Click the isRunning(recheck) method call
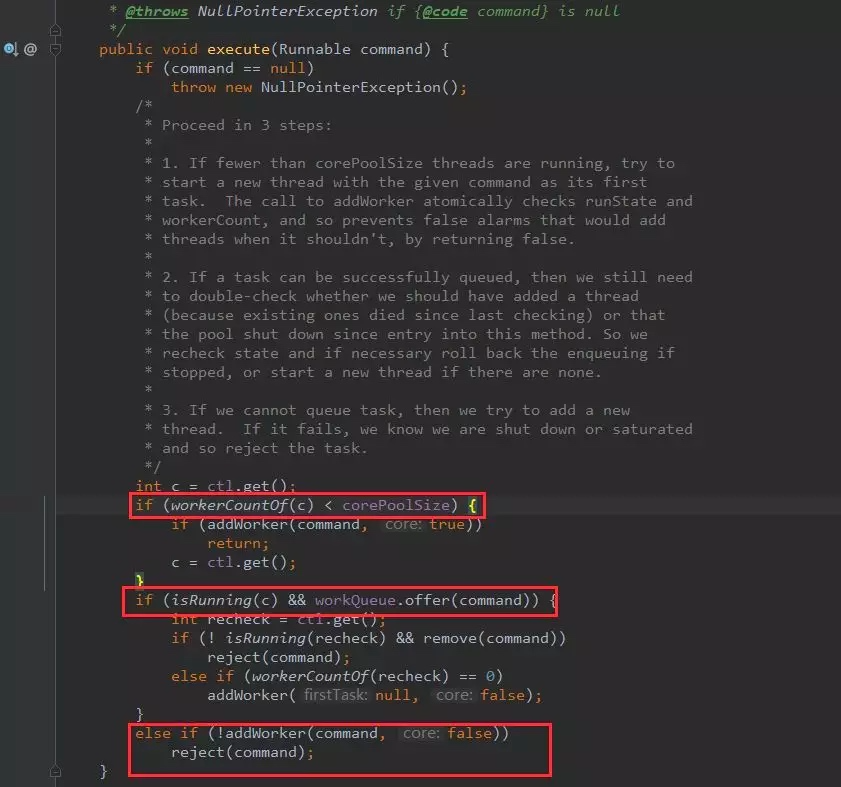The width and height of the screenshot is (841, 787). coord(305,638)
